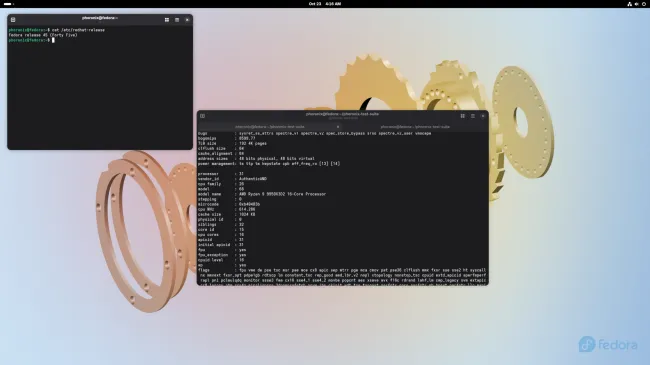Click 'cat /etc/redhat-release' command text

pos(78,30)
